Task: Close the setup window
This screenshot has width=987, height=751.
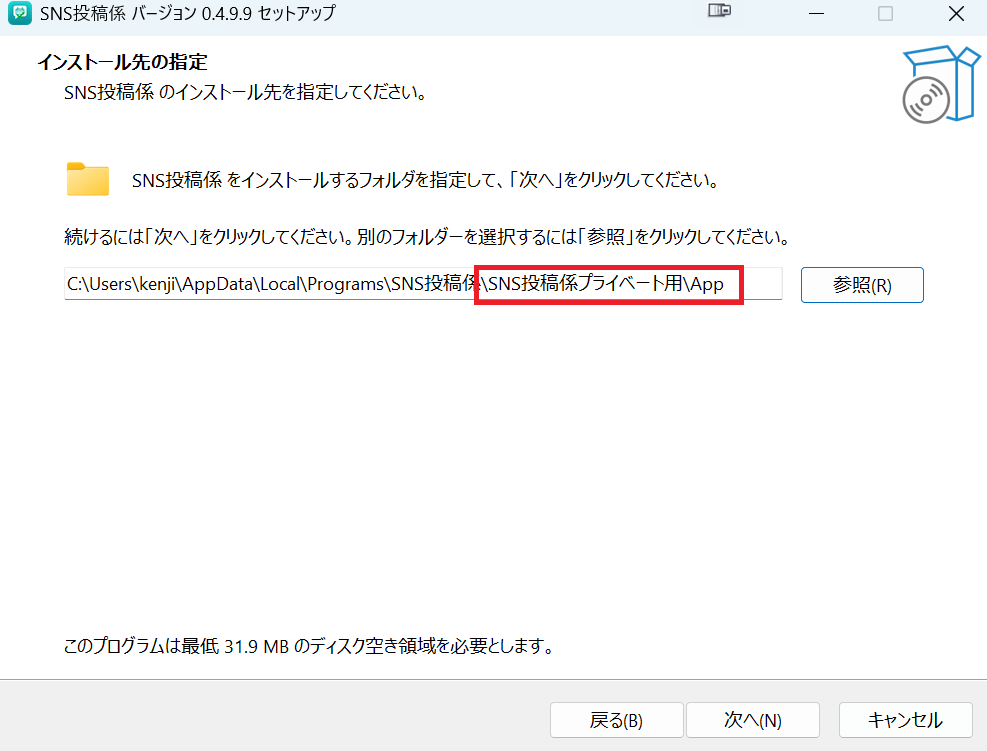Action: tap(956, 13)
